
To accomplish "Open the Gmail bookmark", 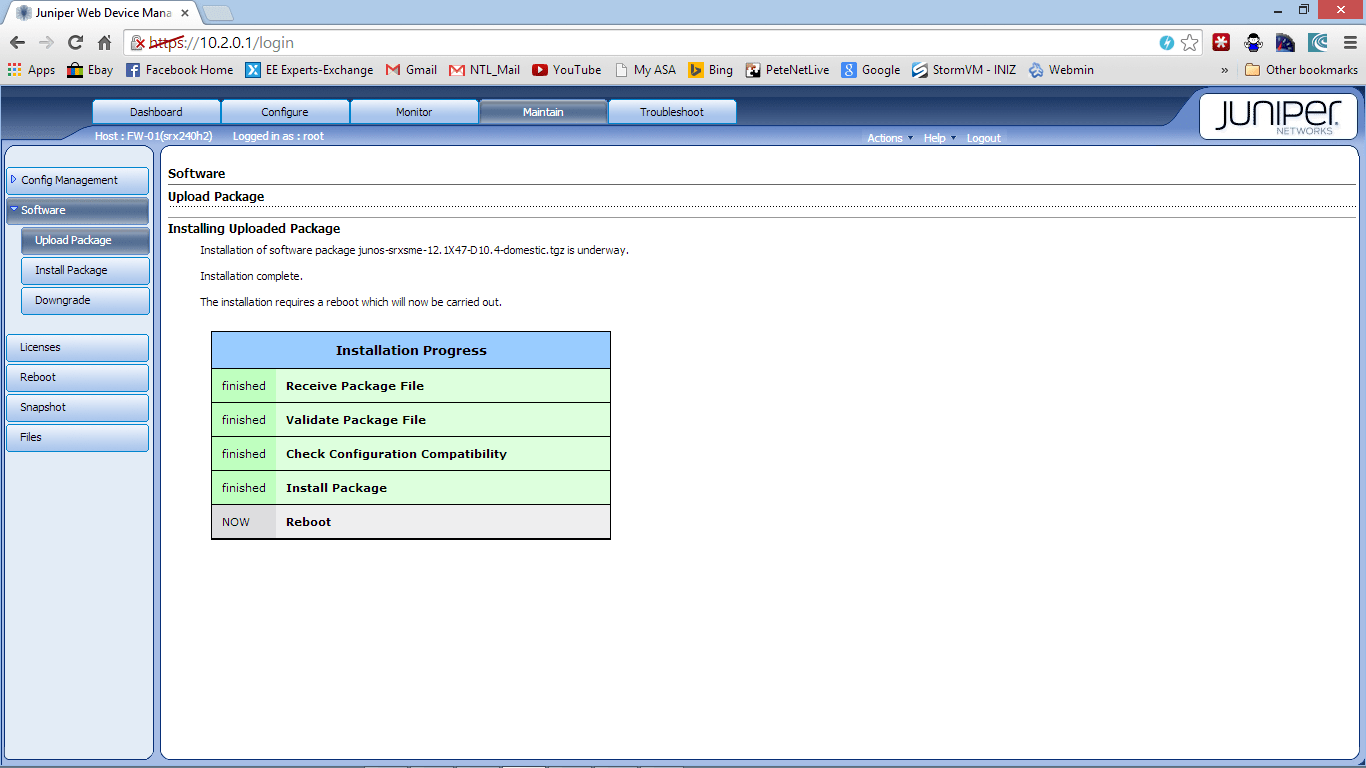I will tap(411, 70).
